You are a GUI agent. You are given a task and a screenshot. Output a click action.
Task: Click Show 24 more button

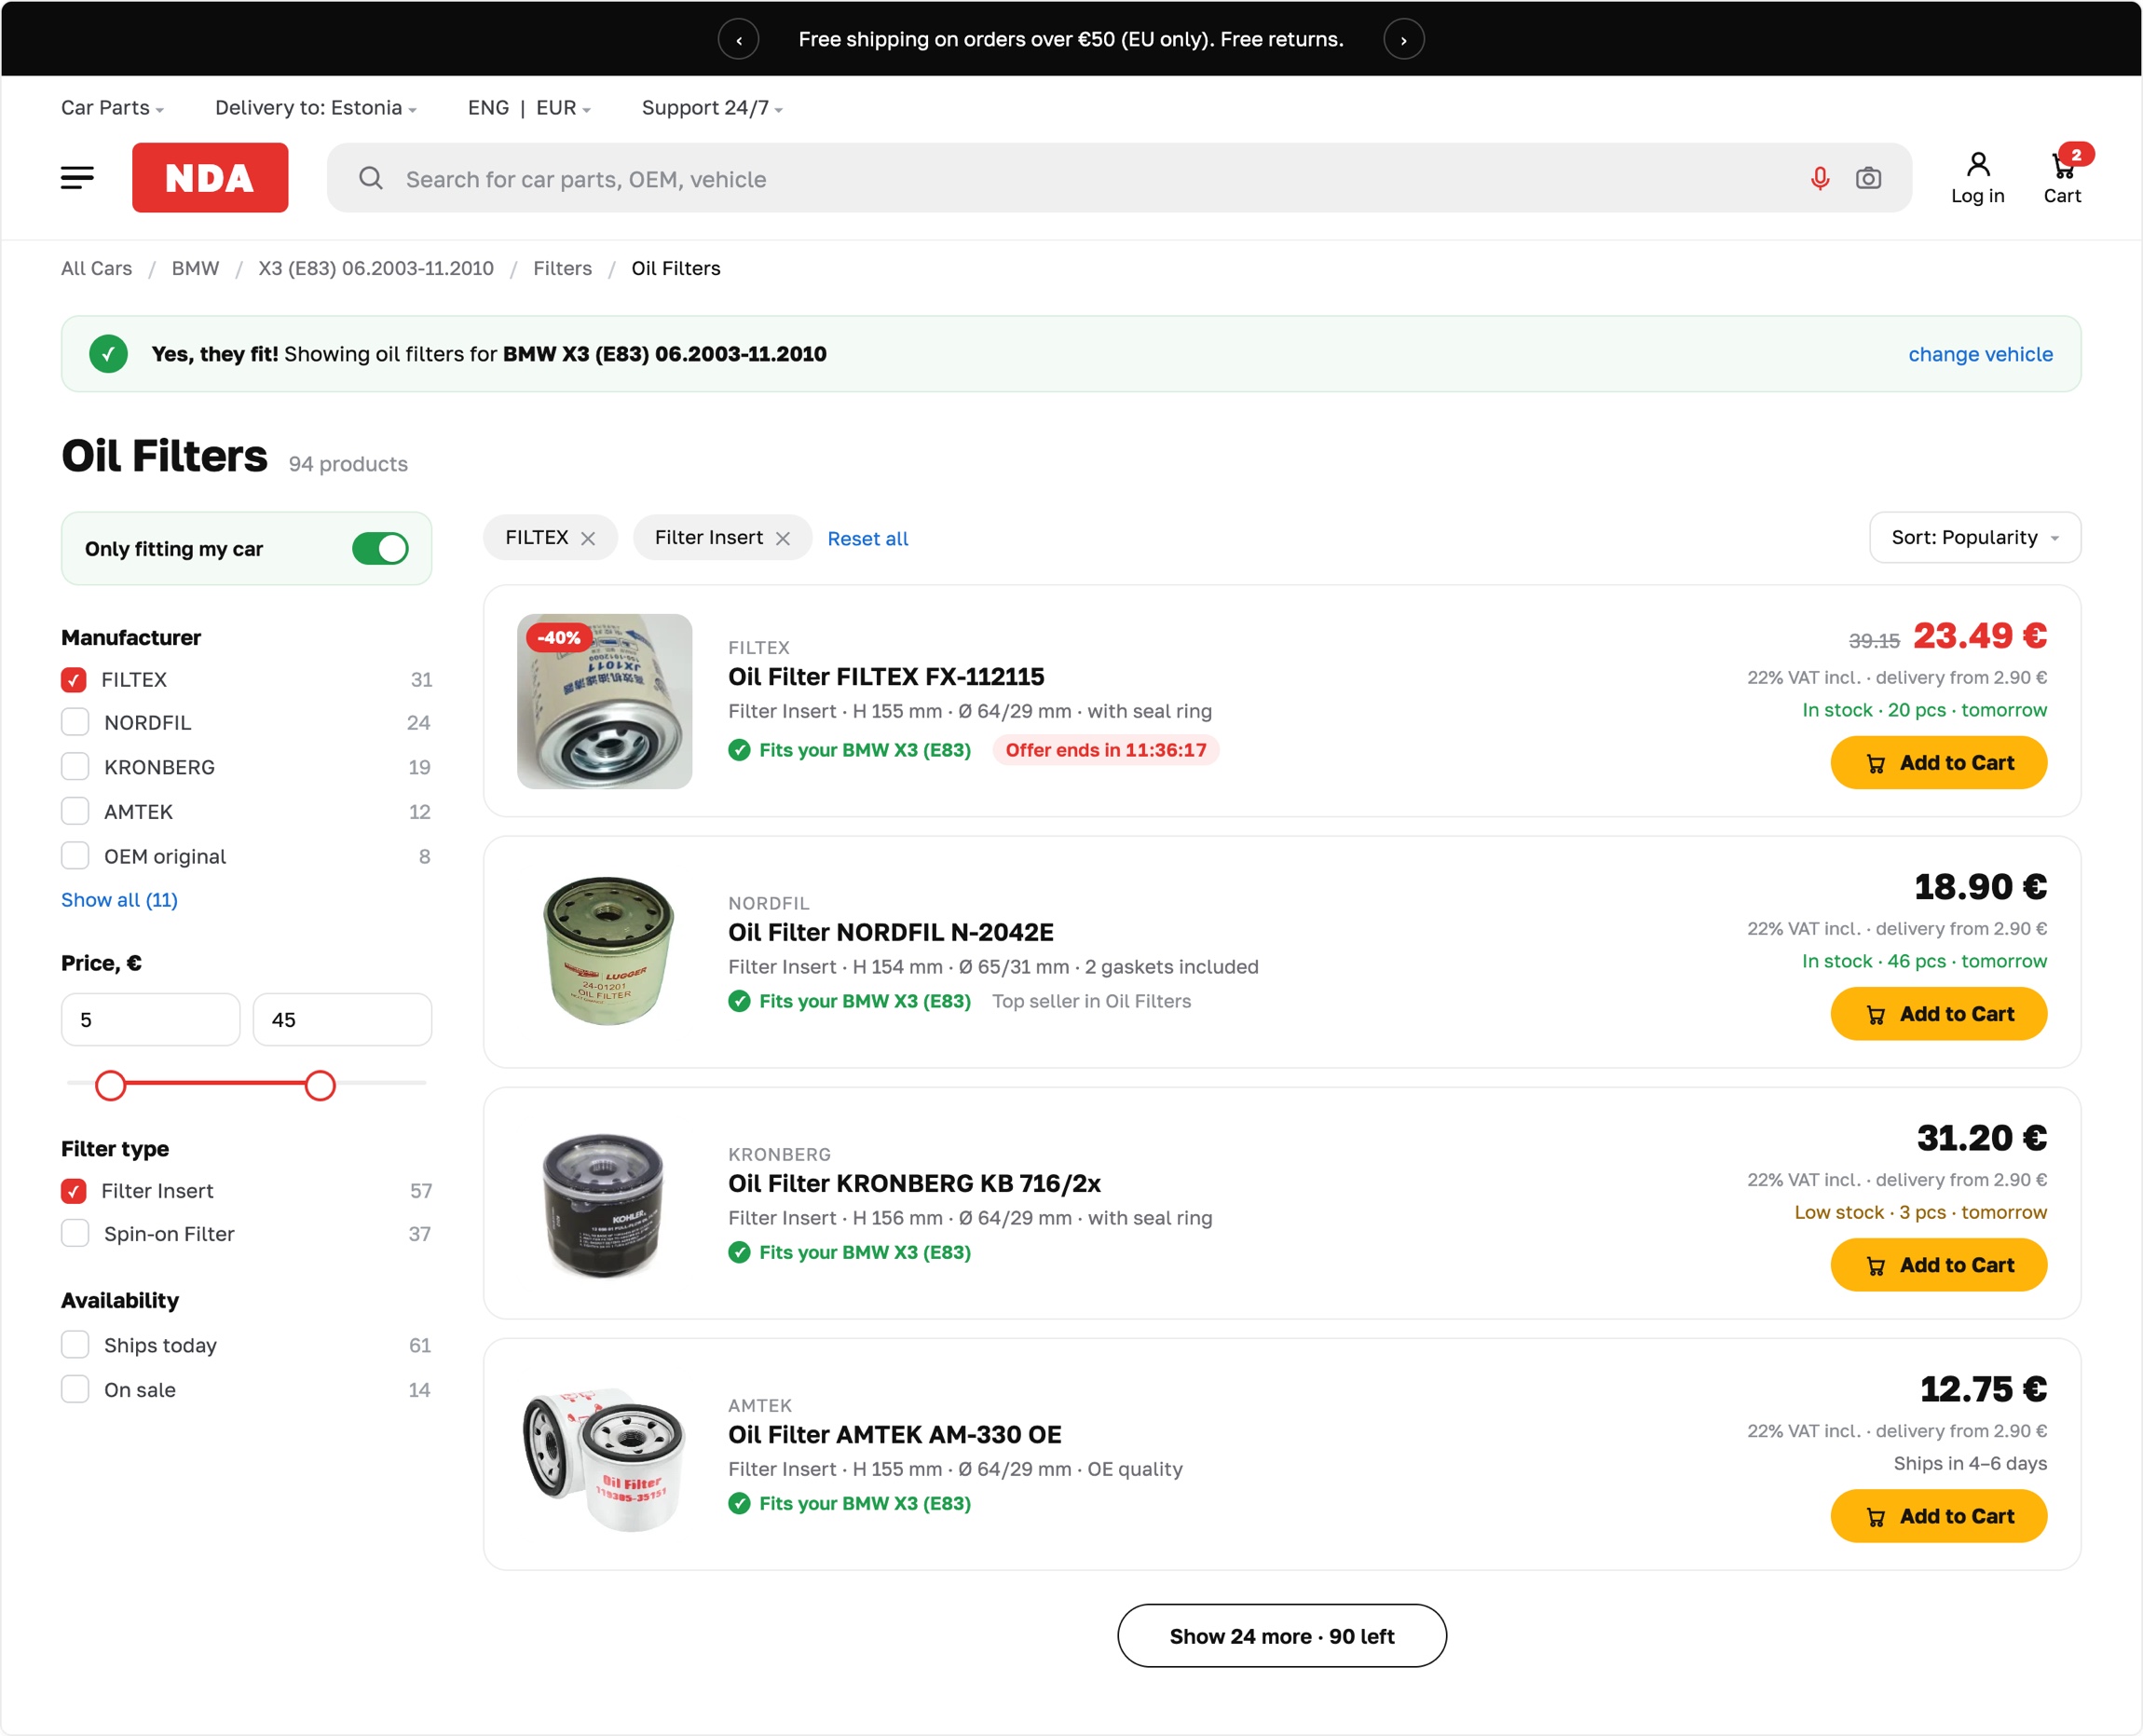pyautogui.click(x=1281, y=1636)
